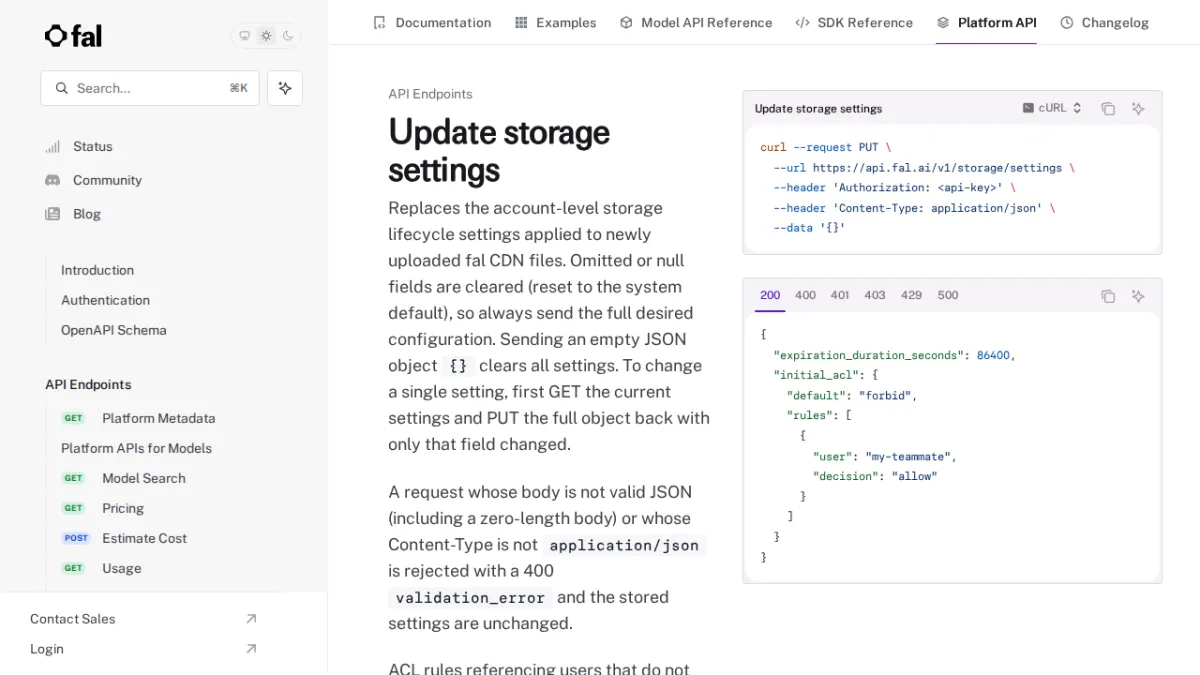
Task: Open the Status link
Action: point(93,146)
